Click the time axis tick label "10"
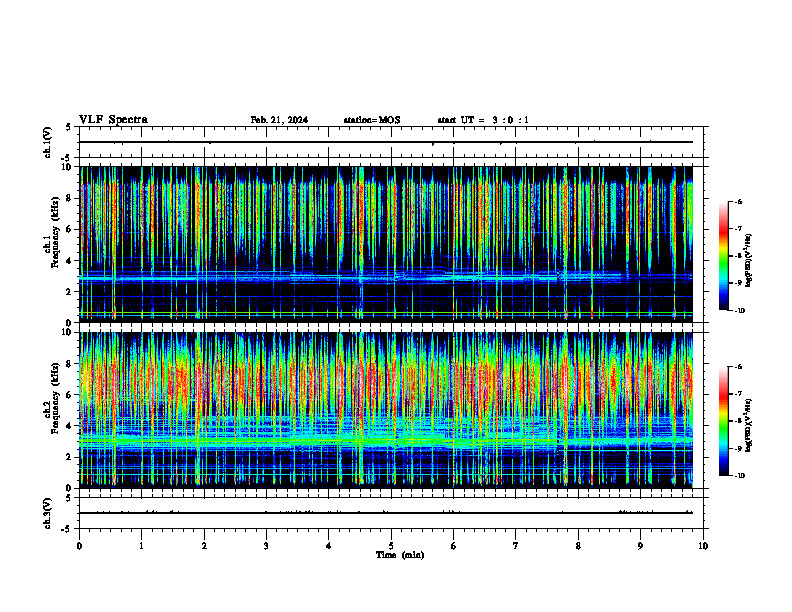Viewport: 792px width, 612px height. [x=703, y=546]
